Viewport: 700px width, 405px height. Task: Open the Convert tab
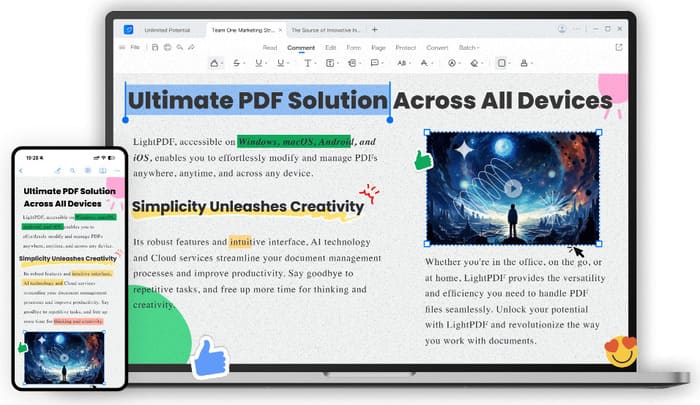[437, 48]
